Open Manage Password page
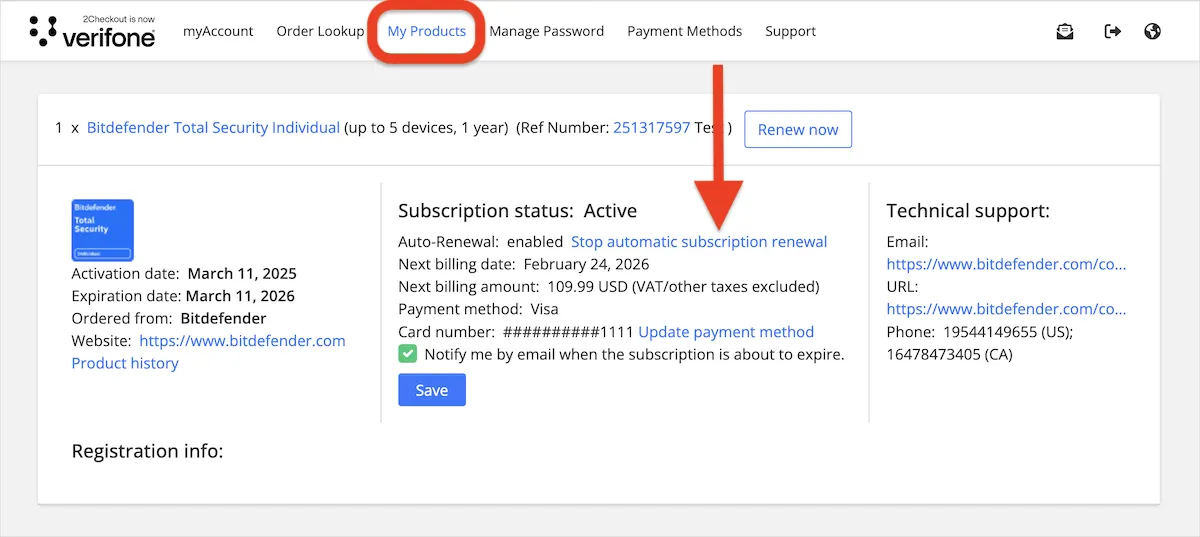Image resolution: width=1200 pixels, height=537 pixels. pyautogui.click(x=546, y=31)
